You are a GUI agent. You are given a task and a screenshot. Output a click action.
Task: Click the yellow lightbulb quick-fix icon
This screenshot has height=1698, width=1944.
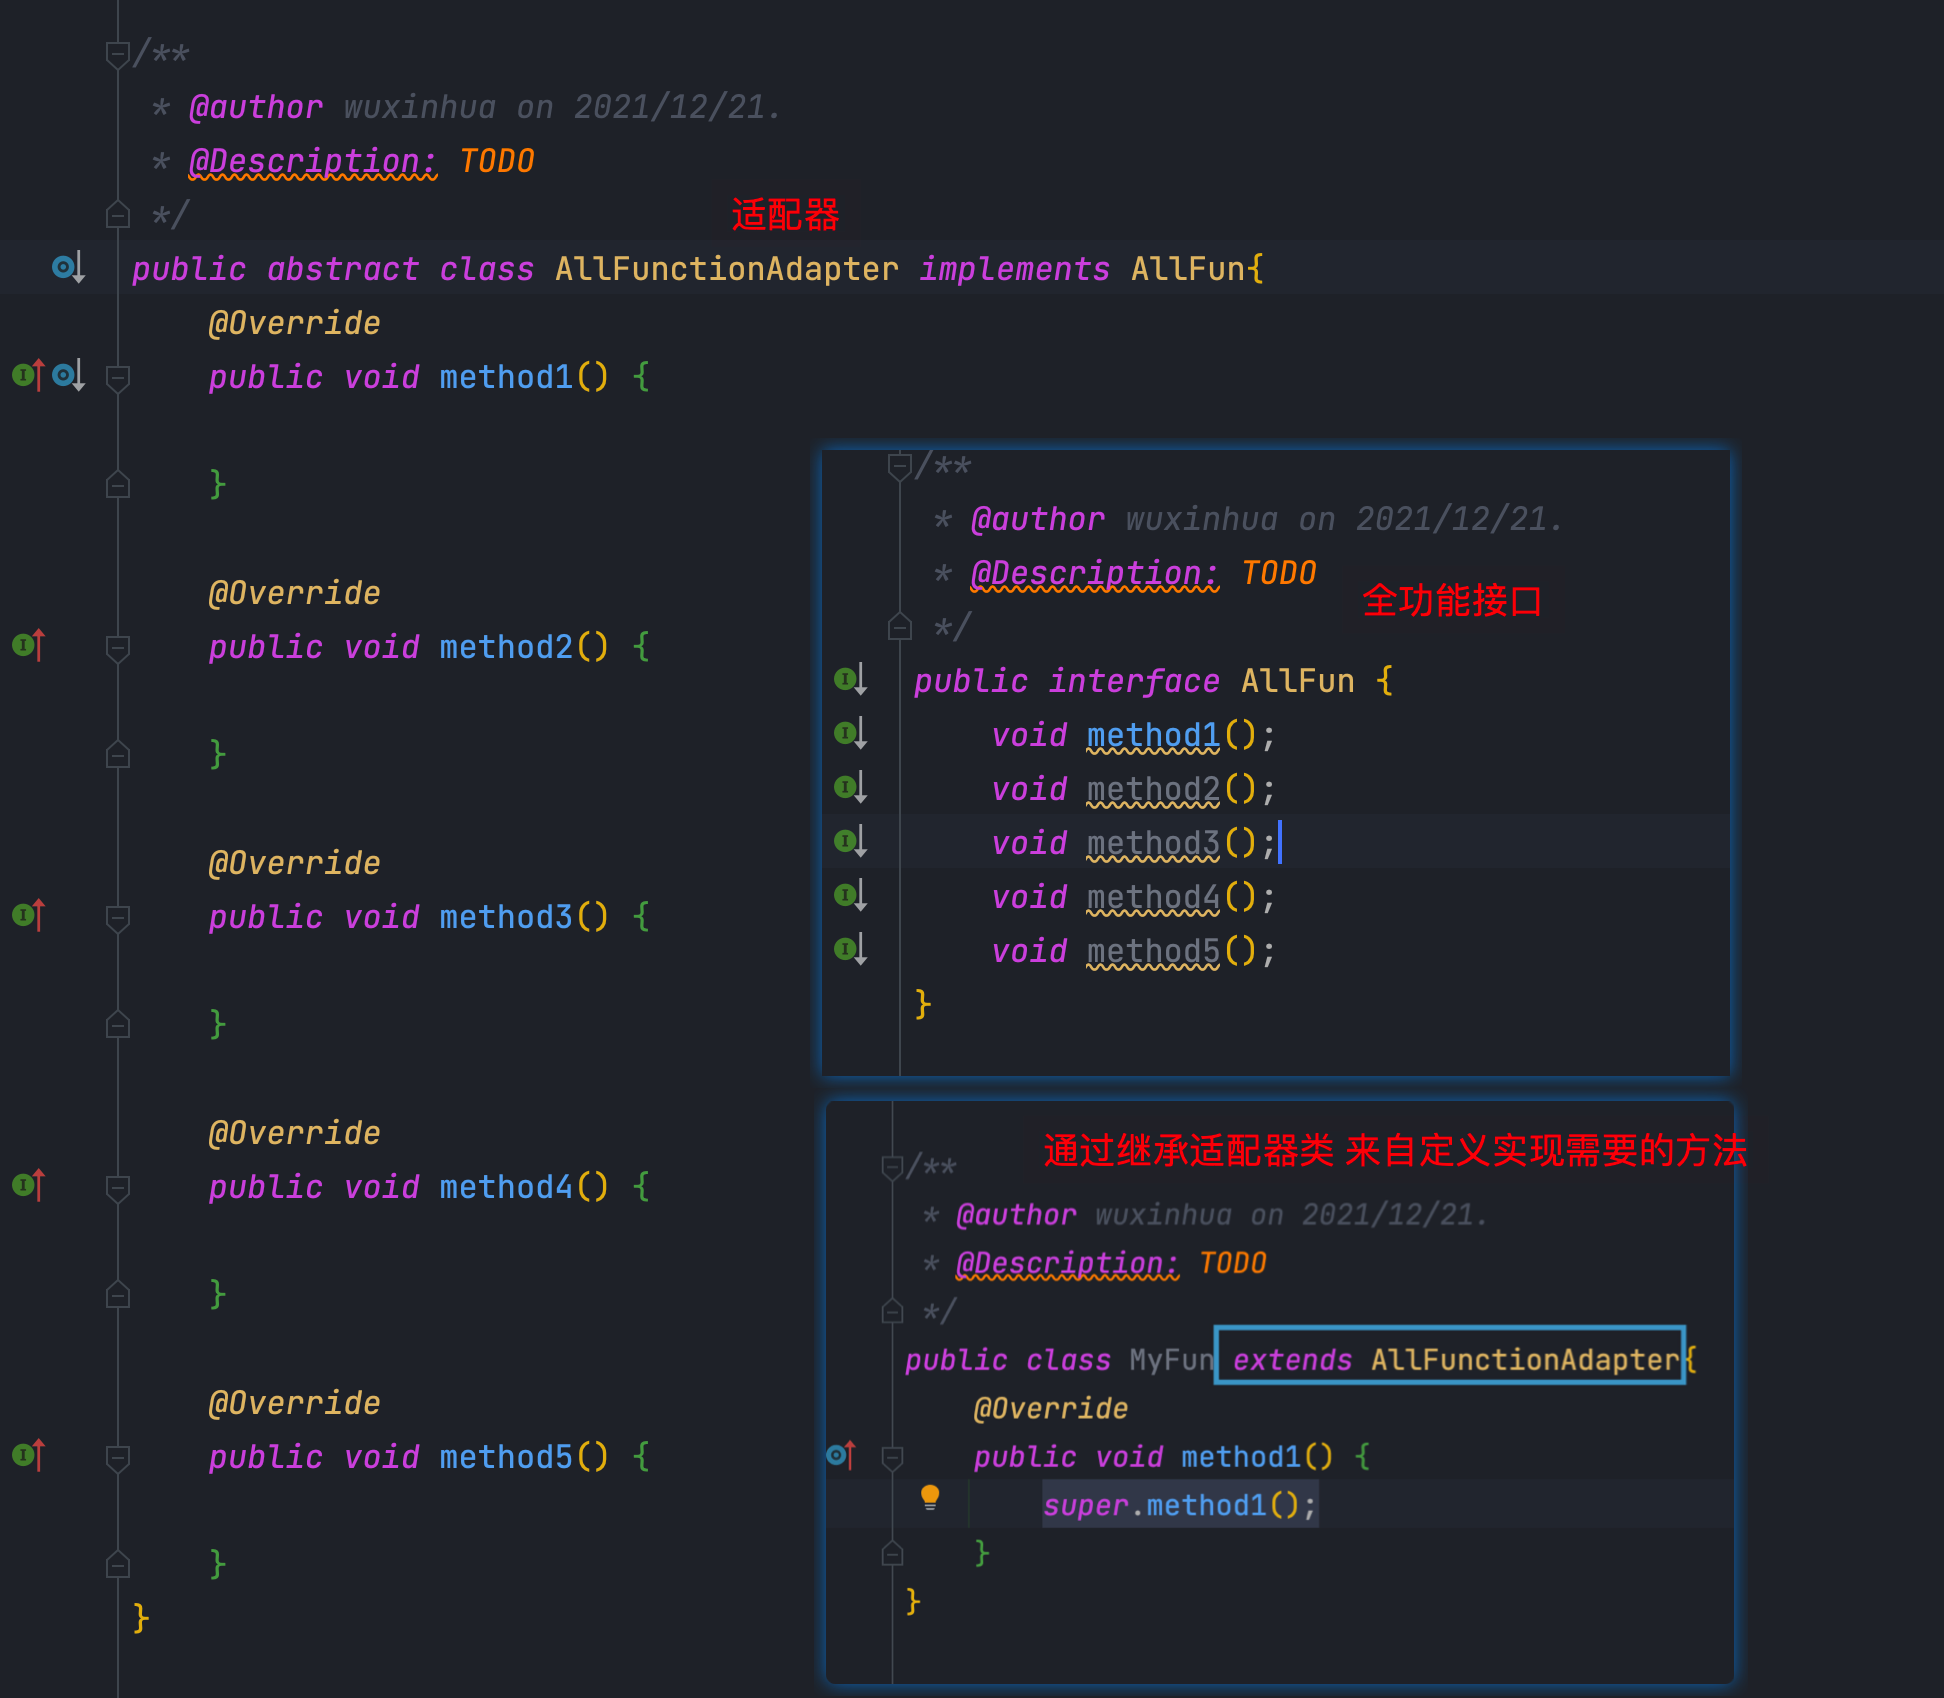tap(930, 1497)
